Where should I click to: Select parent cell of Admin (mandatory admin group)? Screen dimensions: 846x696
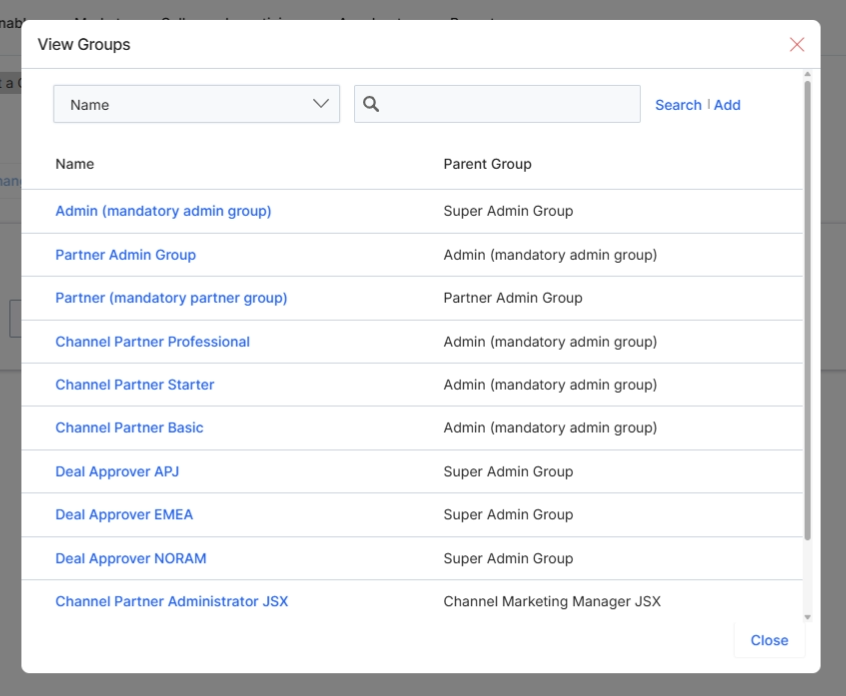tap(508, 211)
